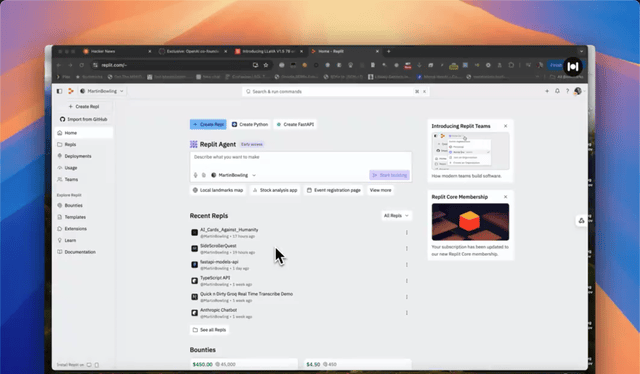The image size is (640, 374).
Task: Open the options menu for fastapi-models-api
Action: coord(407,265)
